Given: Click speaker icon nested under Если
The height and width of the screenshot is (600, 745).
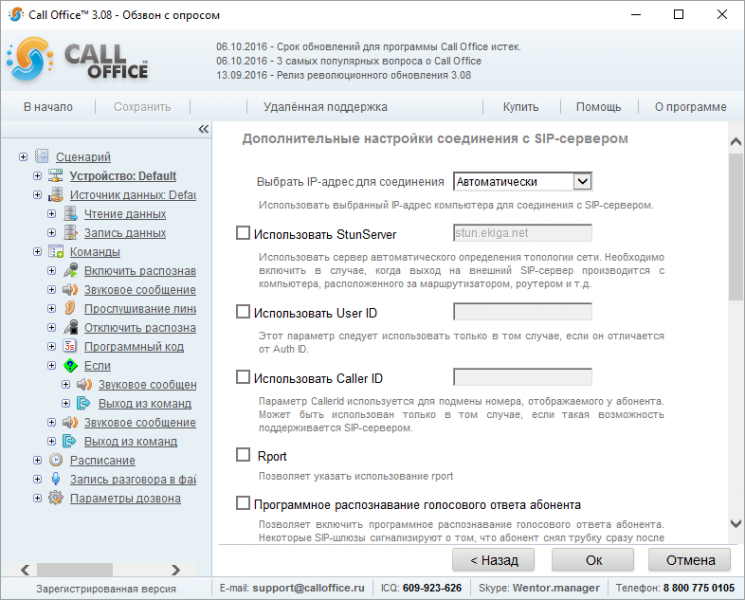Looking at the screenshot, I should pos(84,384).
